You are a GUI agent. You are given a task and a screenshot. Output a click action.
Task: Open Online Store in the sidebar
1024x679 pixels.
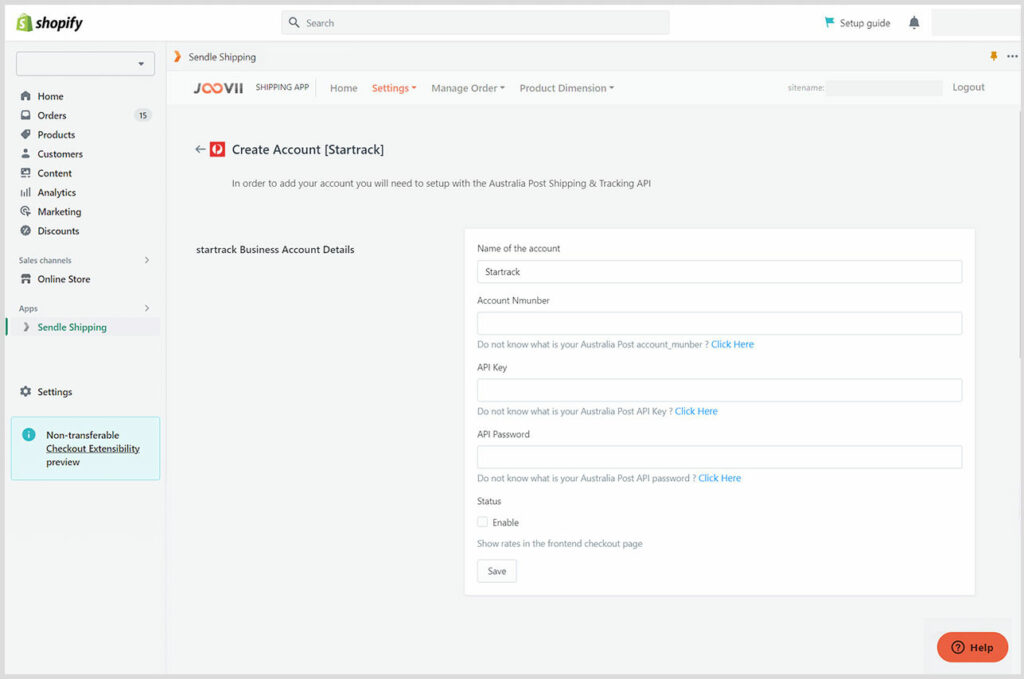click(64, 279)
